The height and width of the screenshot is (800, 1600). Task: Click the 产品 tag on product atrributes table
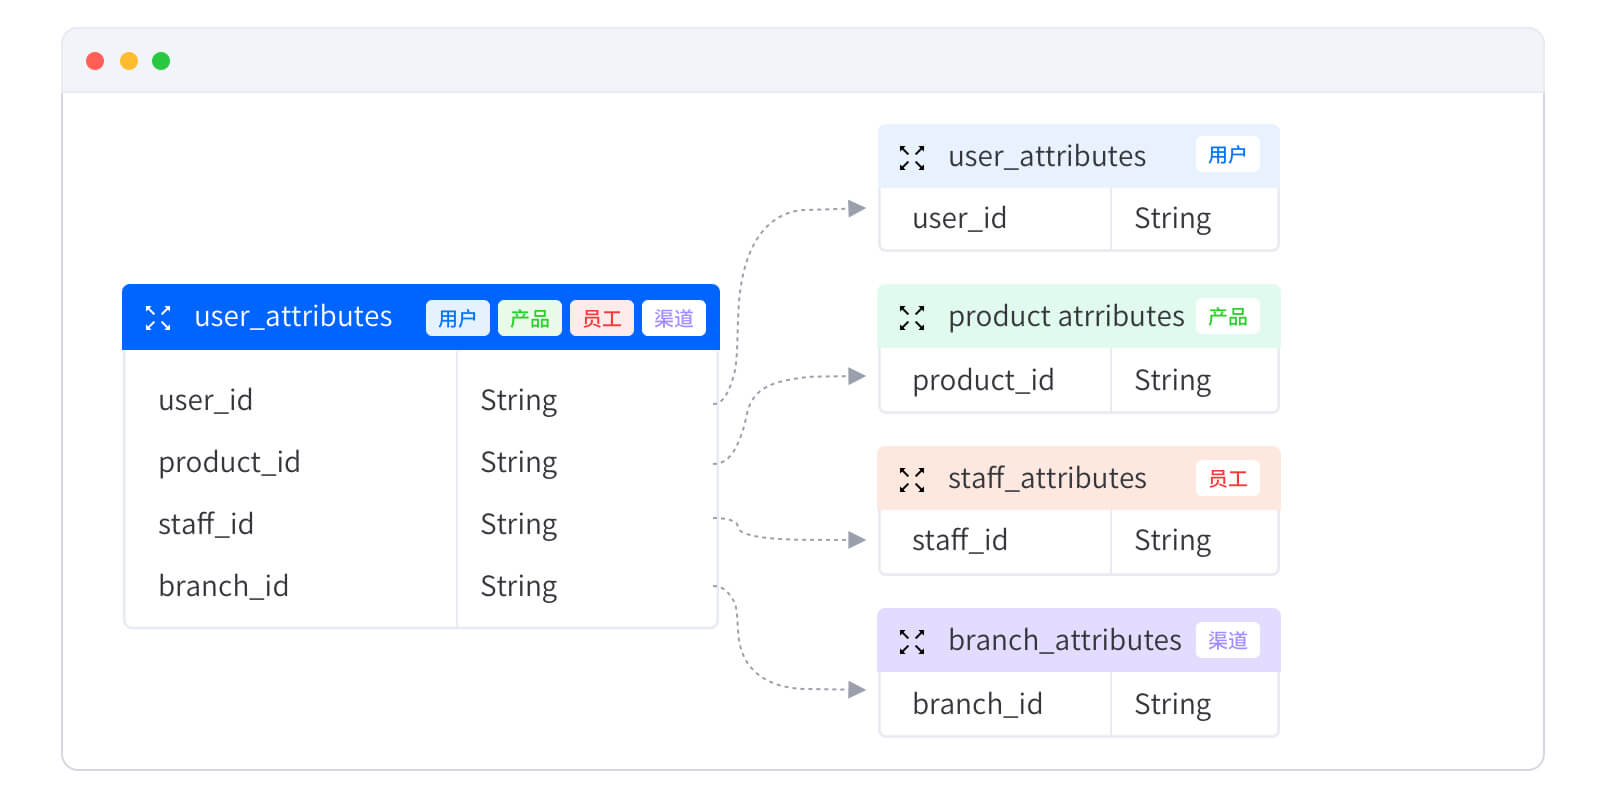(x=1228, y=317)
